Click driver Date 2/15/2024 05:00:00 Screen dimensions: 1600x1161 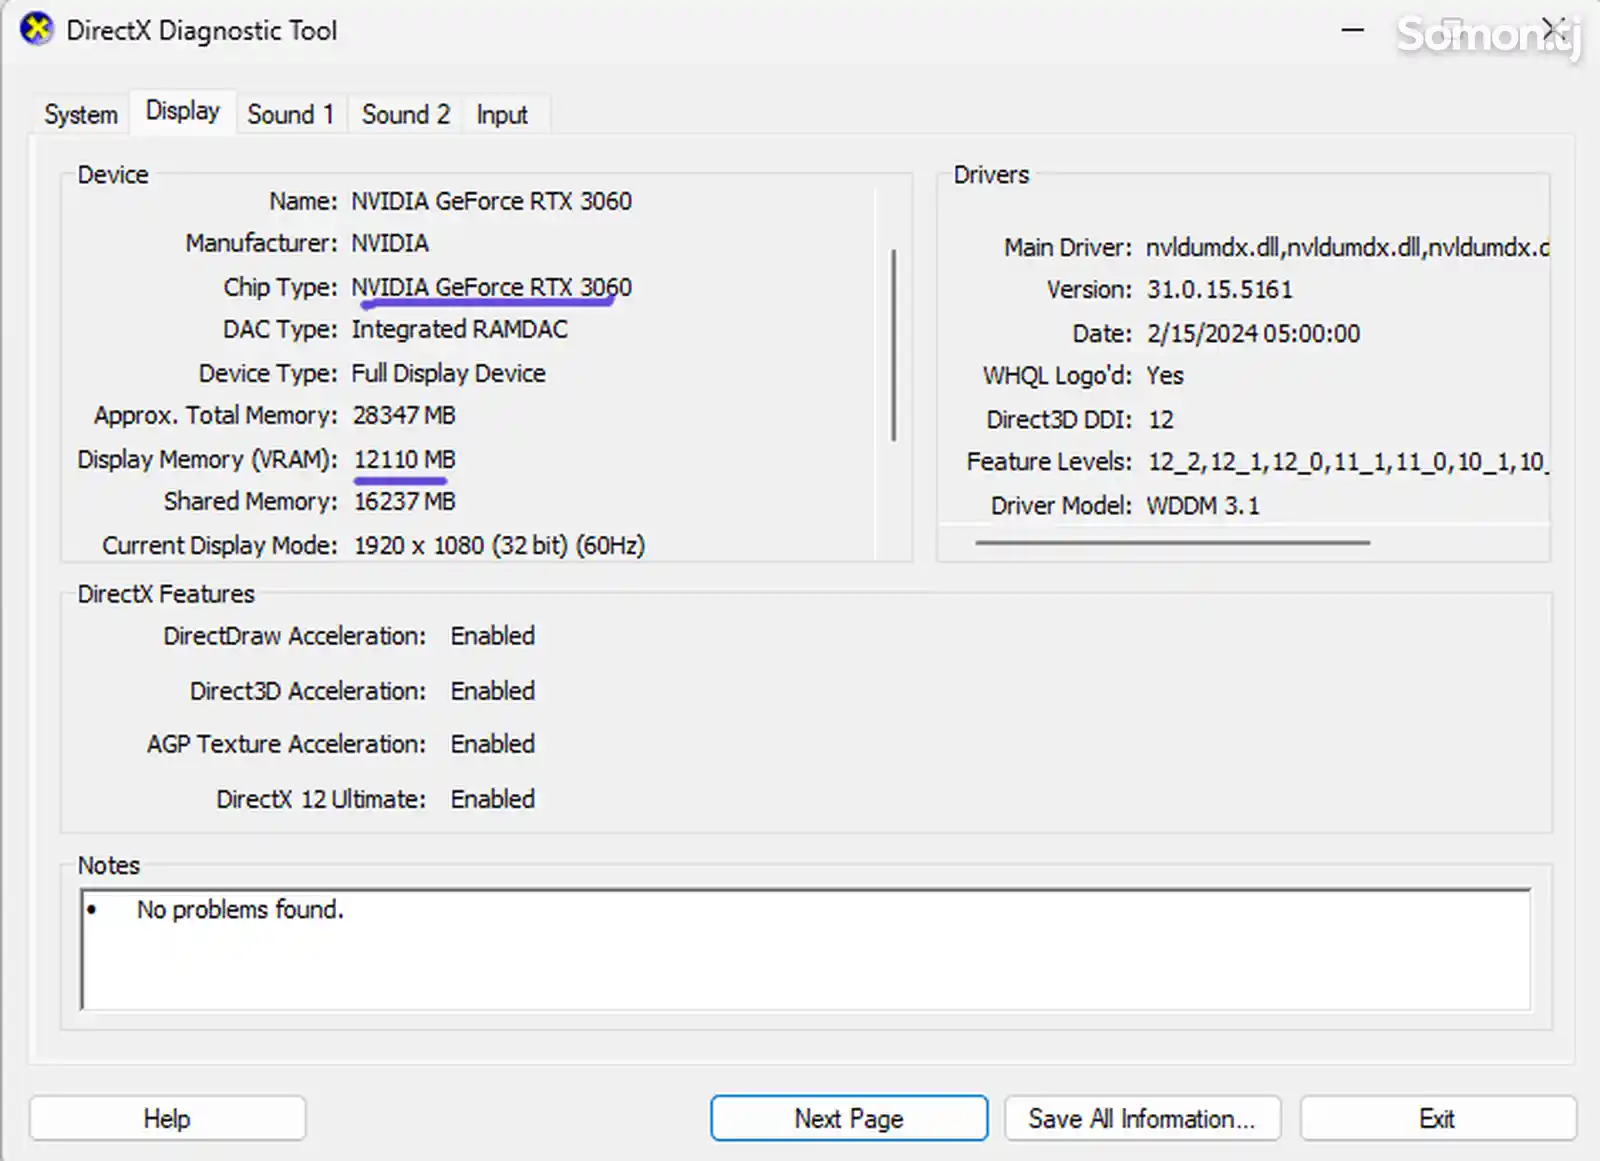(x=1253, y=333)
